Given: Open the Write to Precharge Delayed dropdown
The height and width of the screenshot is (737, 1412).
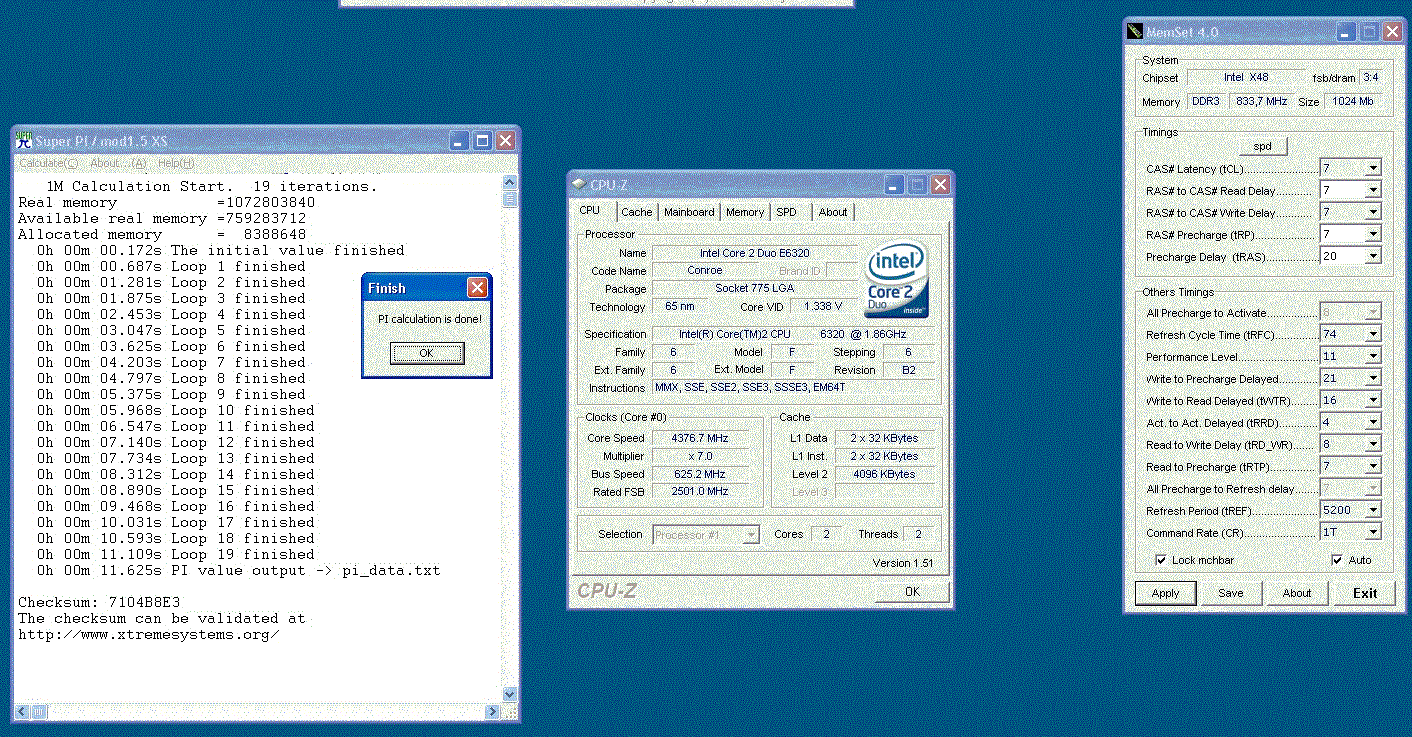Looking at the screenshot, I should pos(1373,378).
